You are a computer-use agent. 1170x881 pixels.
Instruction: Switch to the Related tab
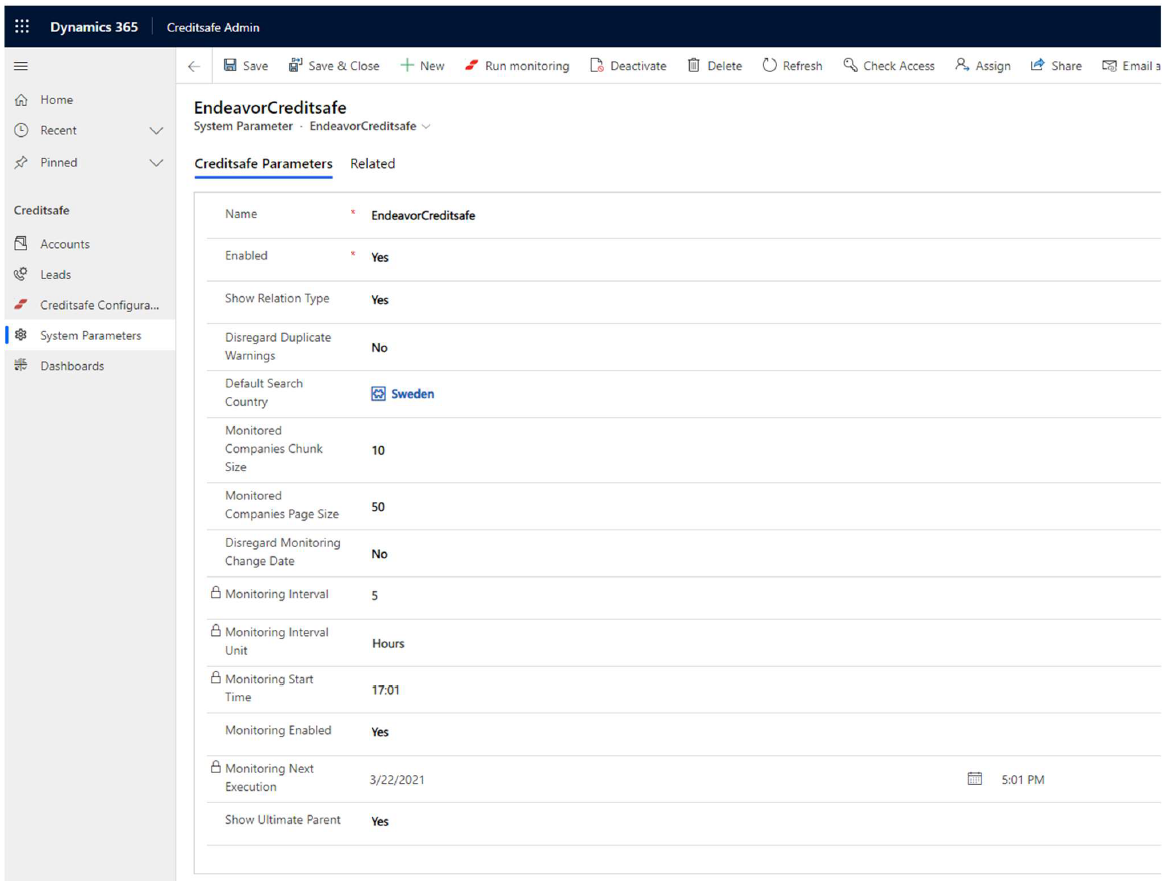coord(372,164)
